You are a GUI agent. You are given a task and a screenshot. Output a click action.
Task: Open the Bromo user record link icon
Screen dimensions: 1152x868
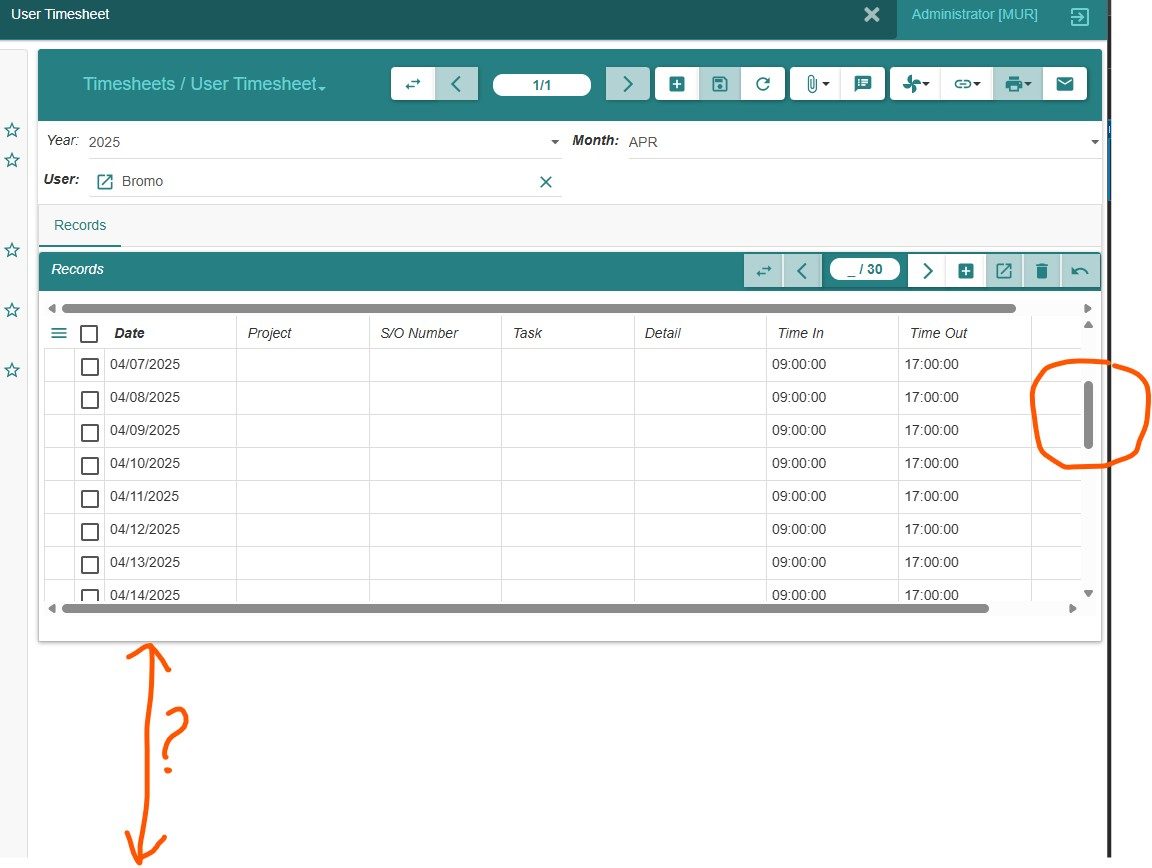tap(105, 182)
